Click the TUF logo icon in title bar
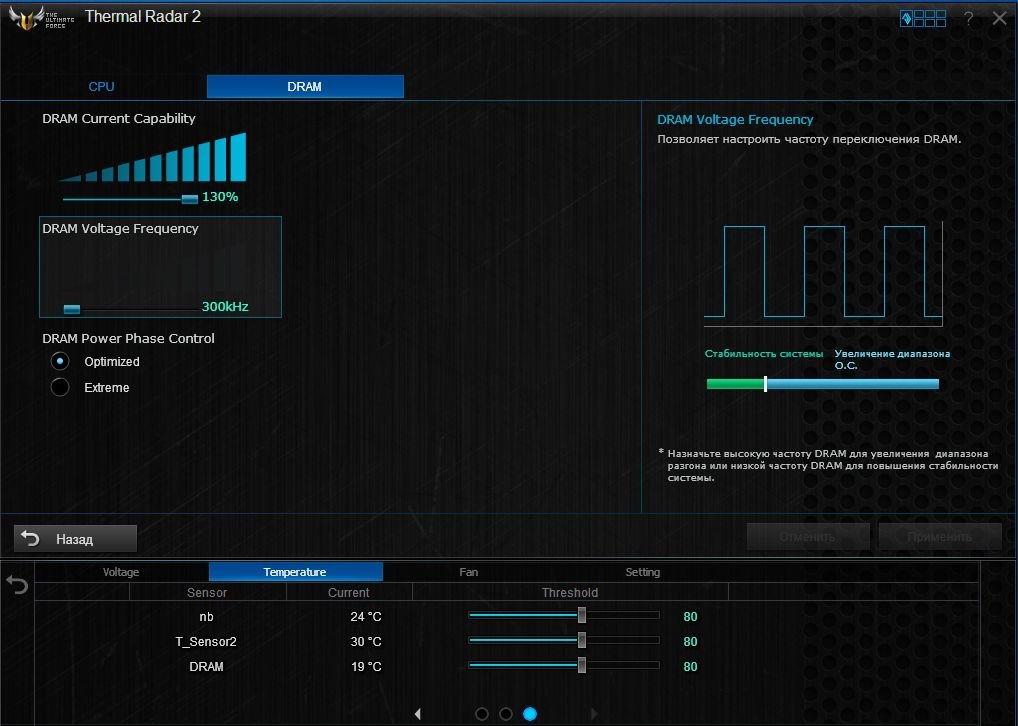 41,18
